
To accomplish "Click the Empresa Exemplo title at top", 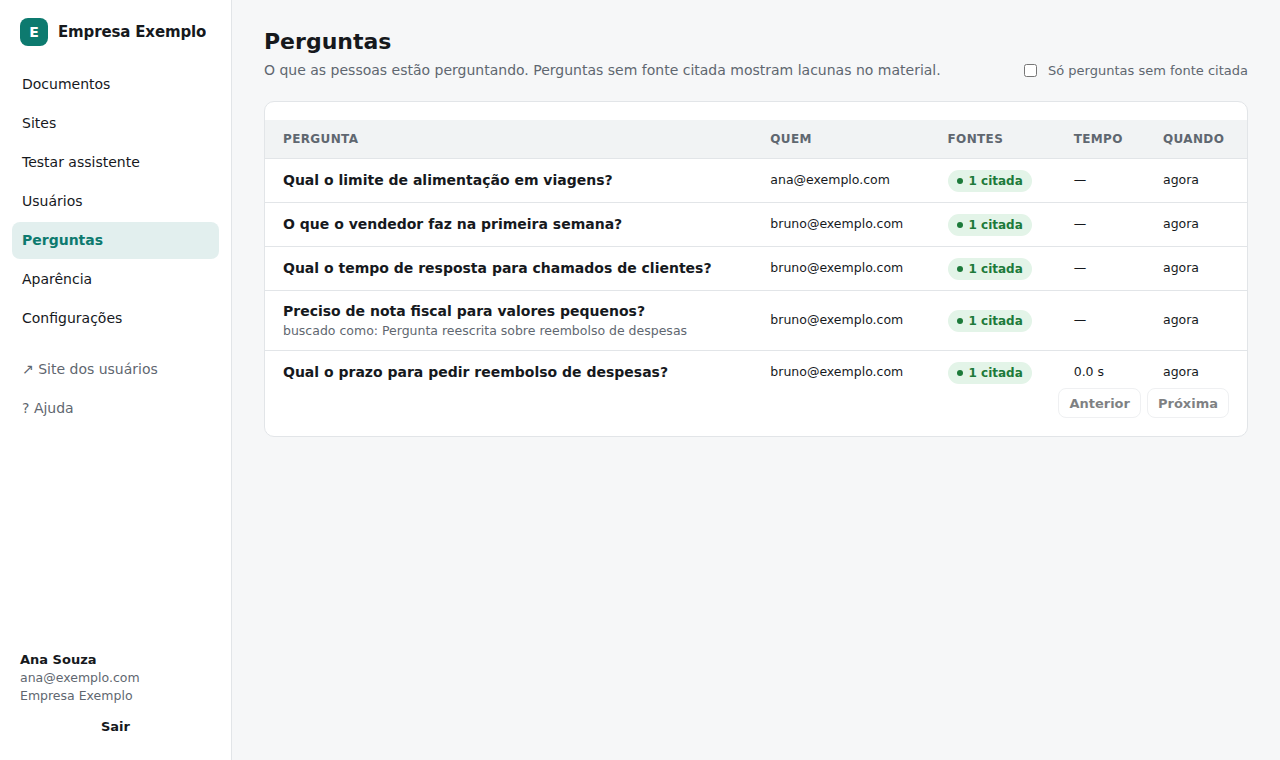I will (132, 32).
